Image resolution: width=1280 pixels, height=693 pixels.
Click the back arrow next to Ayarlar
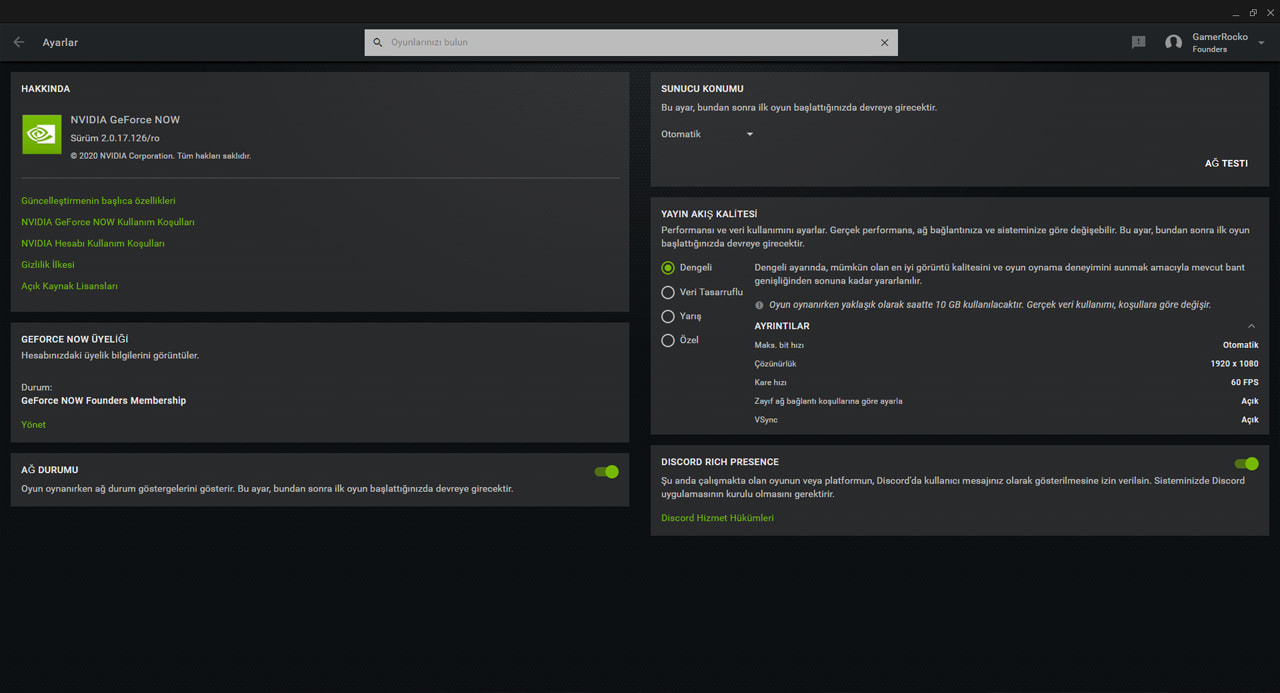click(x=19, y=42)
